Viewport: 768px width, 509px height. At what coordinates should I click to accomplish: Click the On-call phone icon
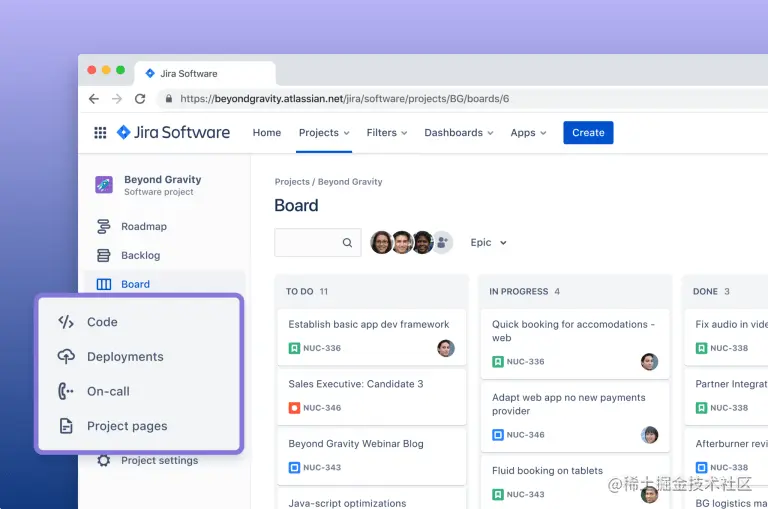(66, 391)
